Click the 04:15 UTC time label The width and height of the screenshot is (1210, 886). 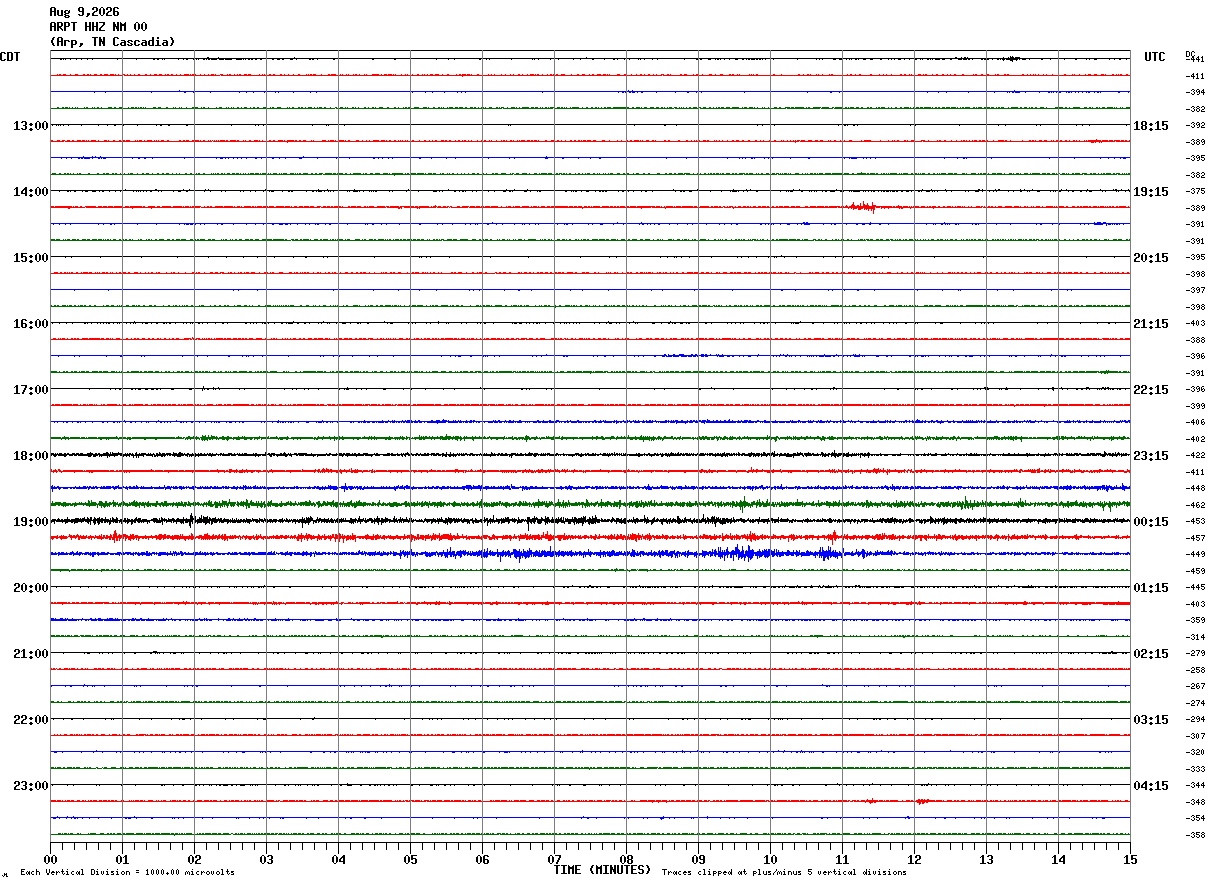1151,786
